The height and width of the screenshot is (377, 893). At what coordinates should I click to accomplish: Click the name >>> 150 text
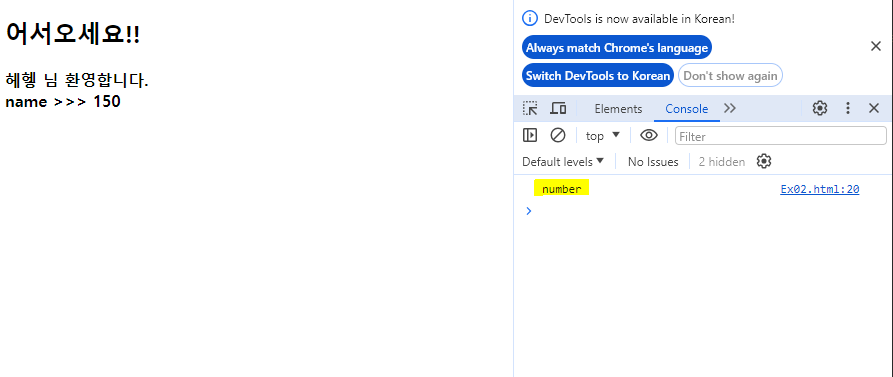63,102
